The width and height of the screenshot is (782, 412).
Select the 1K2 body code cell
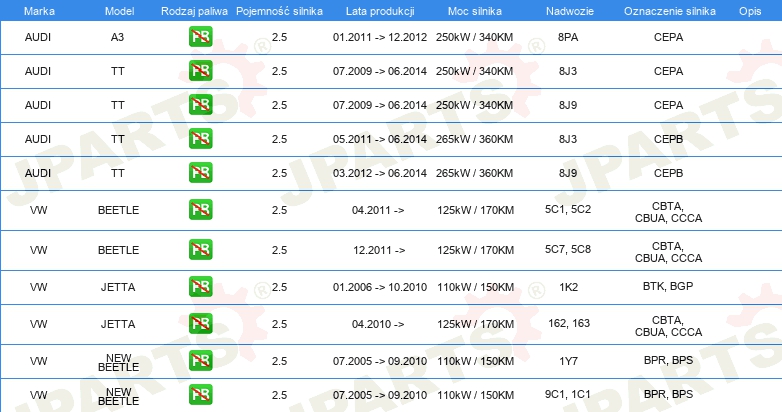(568, 287)
